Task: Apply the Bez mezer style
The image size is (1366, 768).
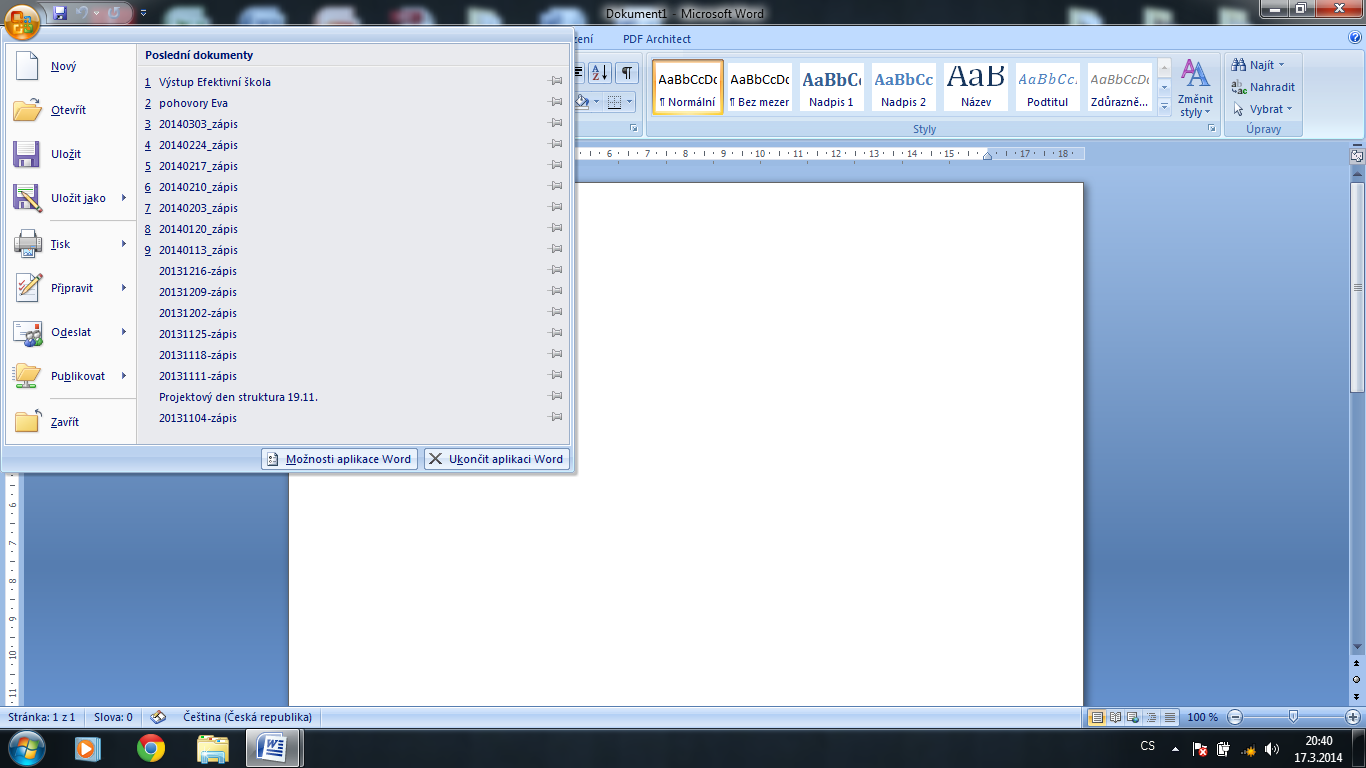Action: (760, 87)
